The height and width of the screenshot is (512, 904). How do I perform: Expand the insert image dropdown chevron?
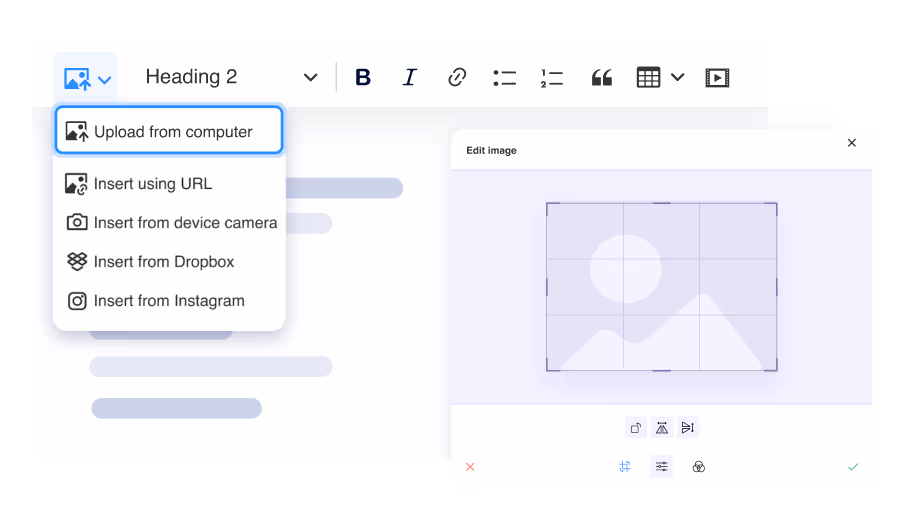tap(106, 79)
